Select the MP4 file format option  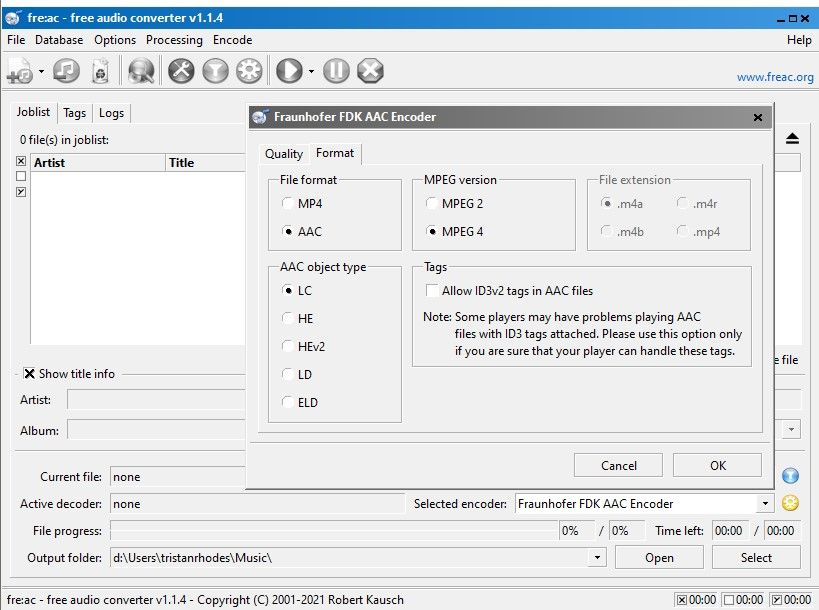pos(289,203)
